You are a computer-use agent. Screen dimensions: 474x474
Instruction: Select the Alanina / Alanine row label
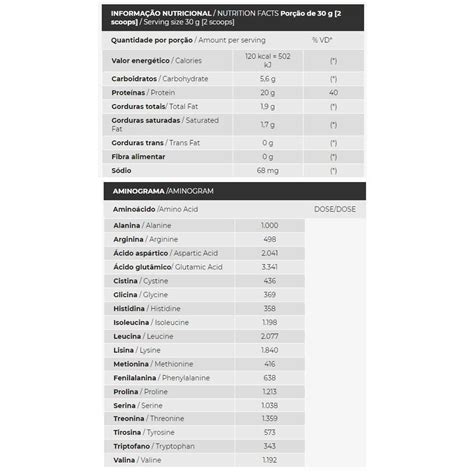tap(142, 226)
